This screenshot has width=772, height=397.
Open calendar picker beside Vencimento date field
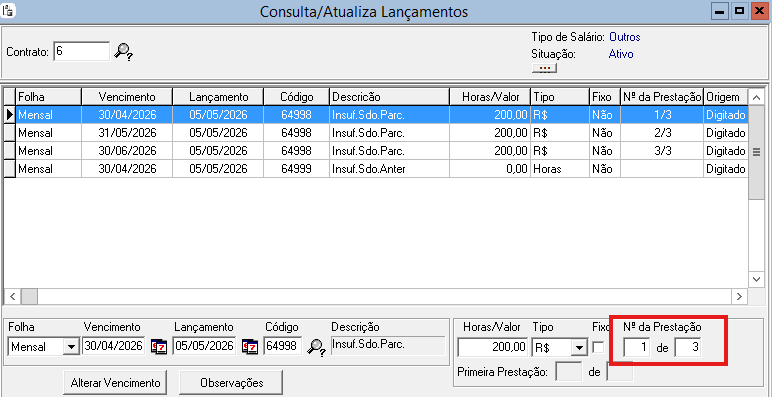[x=159, y=347]
